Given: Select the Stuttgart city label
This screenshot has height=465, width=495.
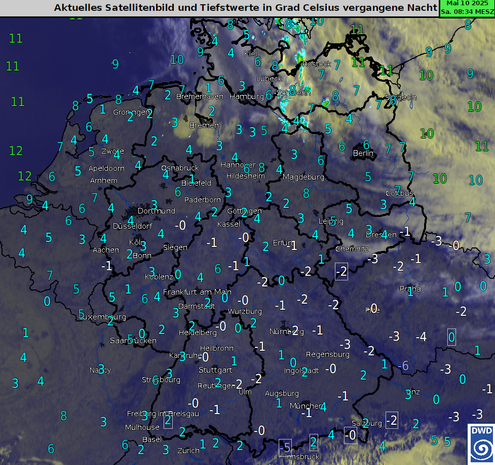Looking at the screenshot, I should [215, 370].
